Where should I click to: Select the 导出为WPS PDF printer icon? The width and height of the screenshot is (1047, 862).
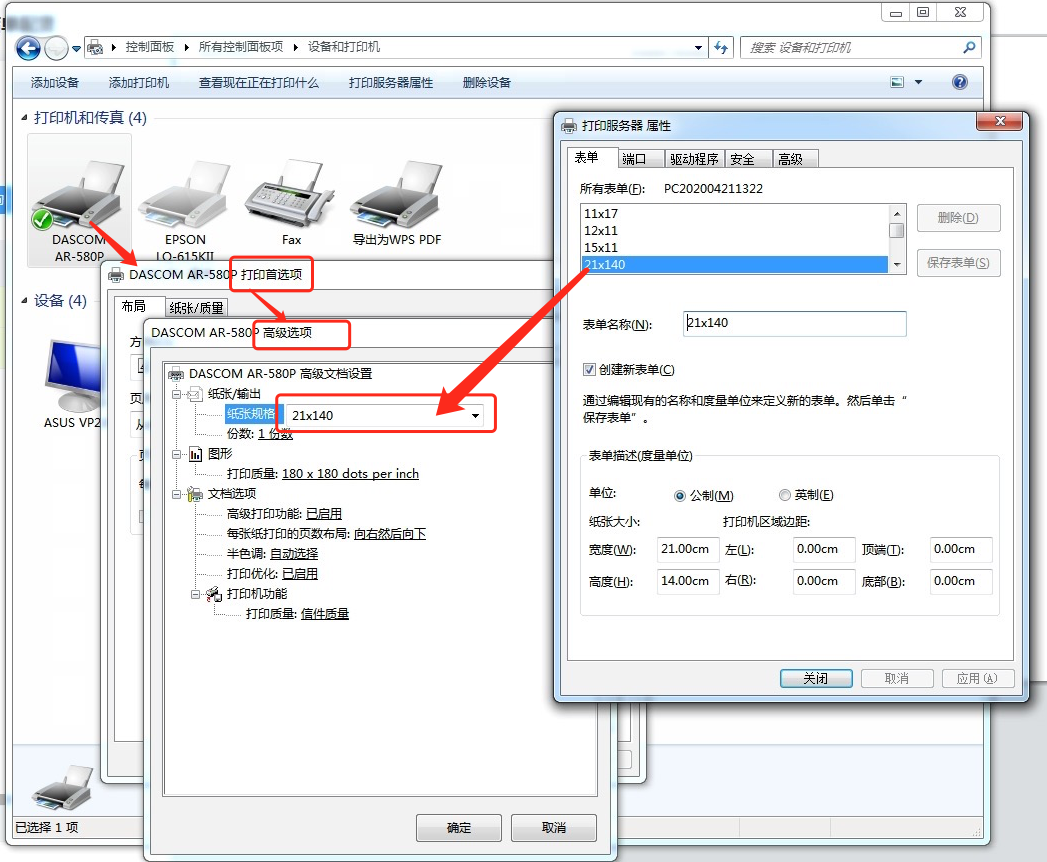[397, 195]
